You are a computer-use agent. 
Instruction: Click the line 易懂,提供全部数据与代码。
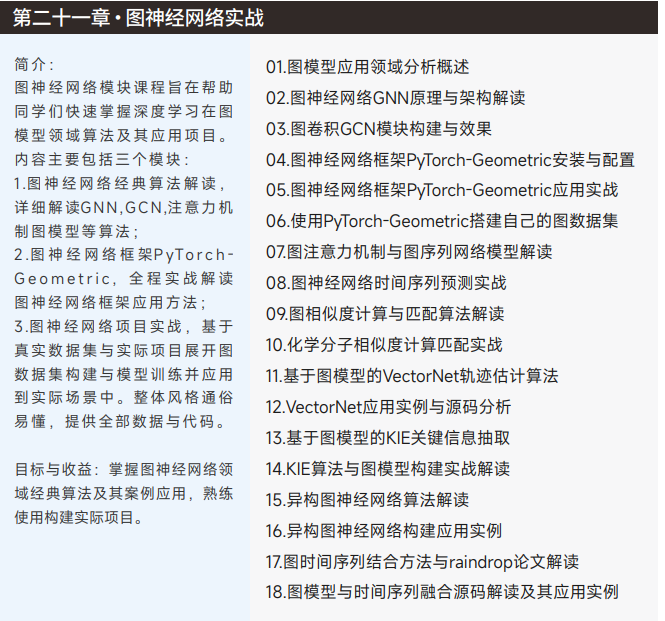pyautogui.click(x=120, y=422)
